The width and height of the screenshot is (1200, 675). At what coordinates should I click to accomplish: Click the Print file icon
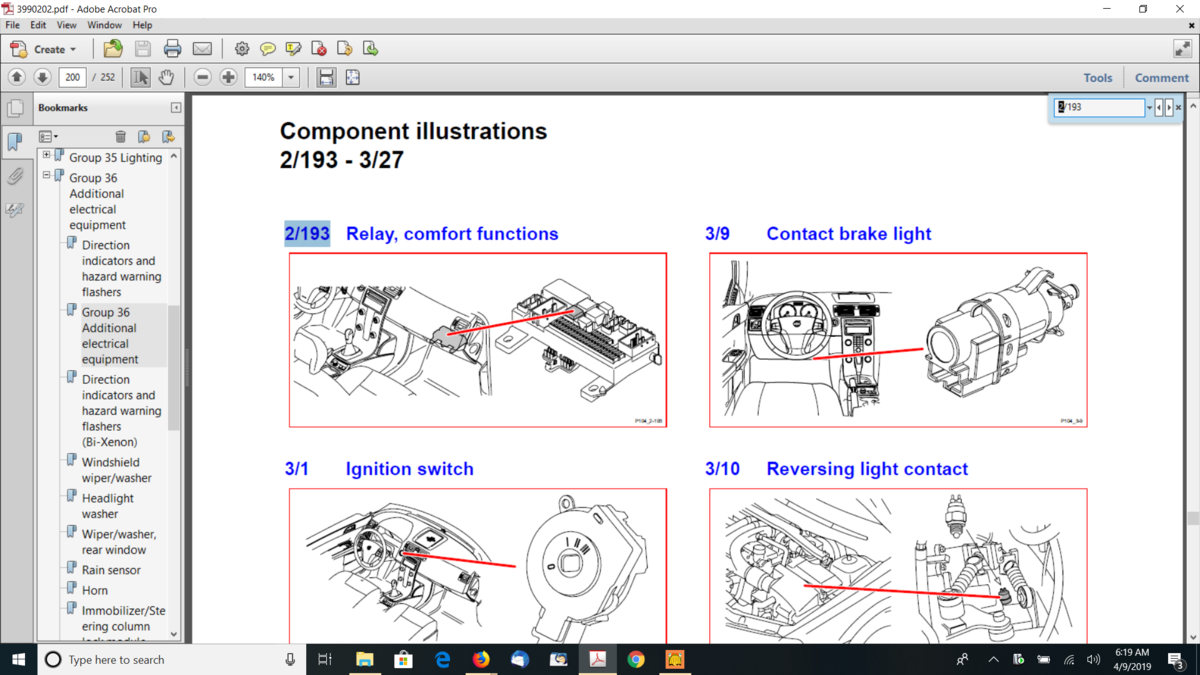tap(172, 49)
